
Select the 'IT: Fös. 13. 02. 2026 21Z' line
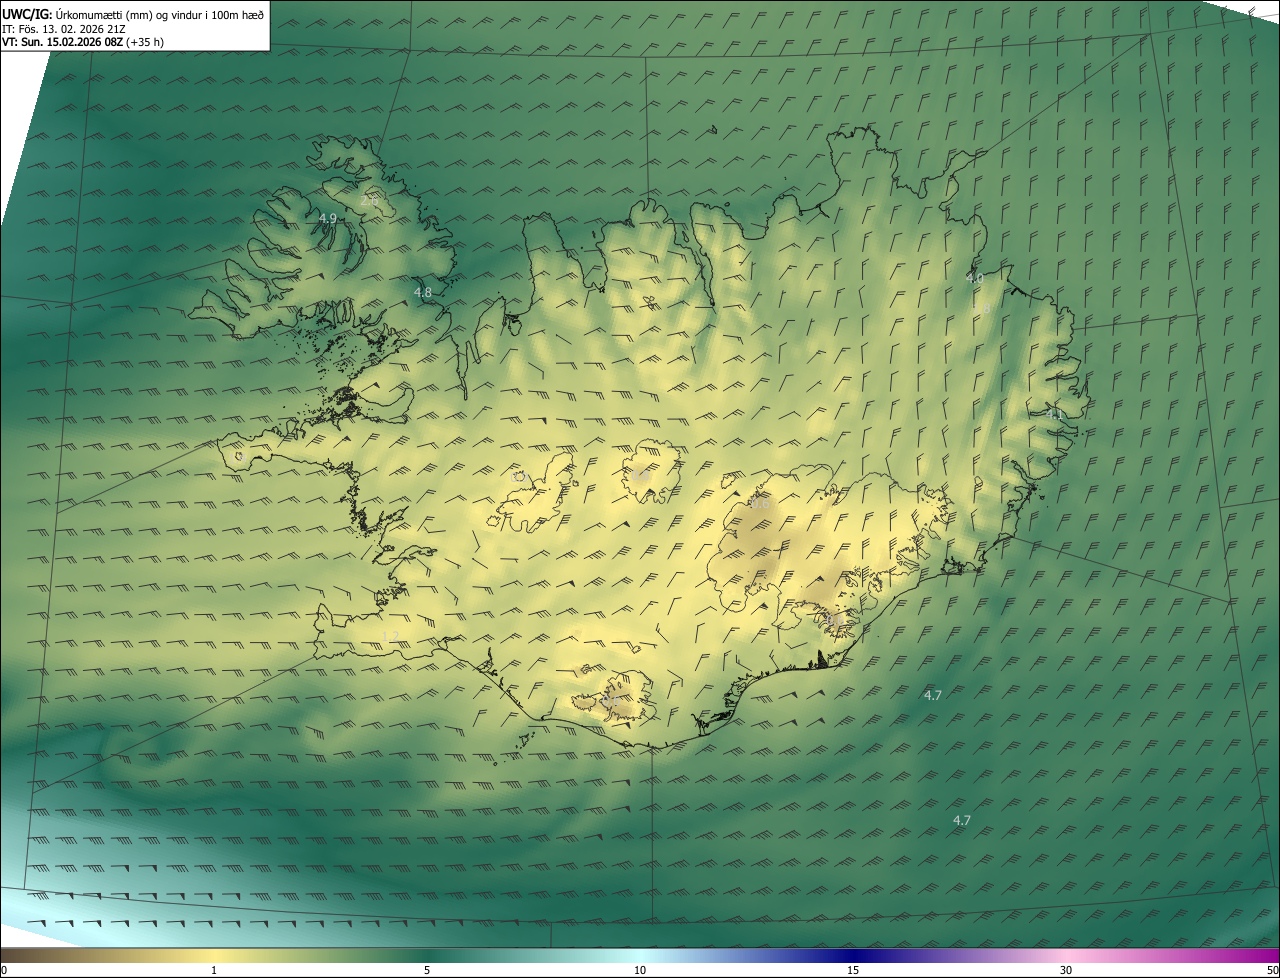[64, 28]
